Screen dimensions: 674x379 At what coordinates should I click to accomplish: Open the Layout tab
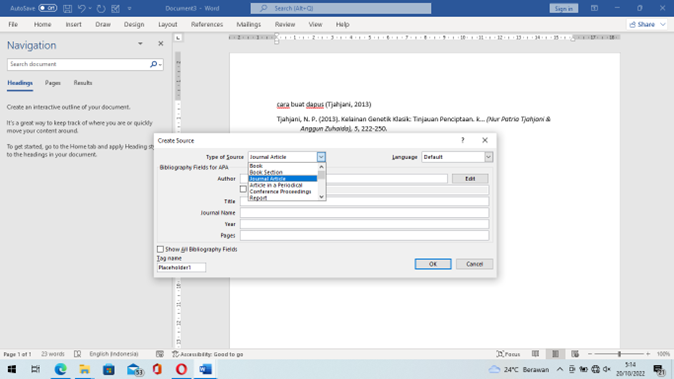[x=168, y=24]
